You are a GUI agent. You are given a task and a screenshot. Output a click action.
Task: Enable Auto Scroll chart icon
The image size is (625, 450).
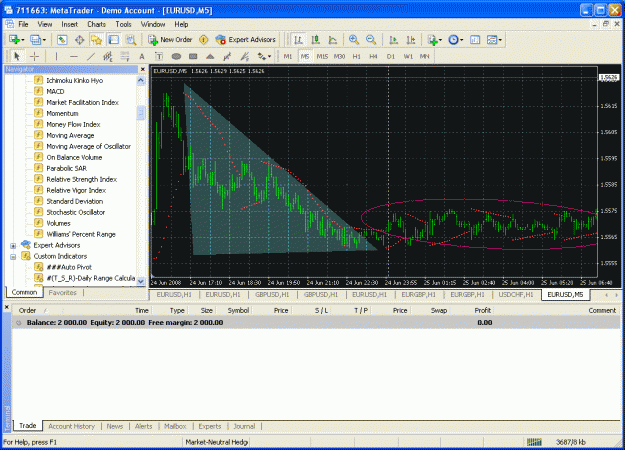[393, 39]
